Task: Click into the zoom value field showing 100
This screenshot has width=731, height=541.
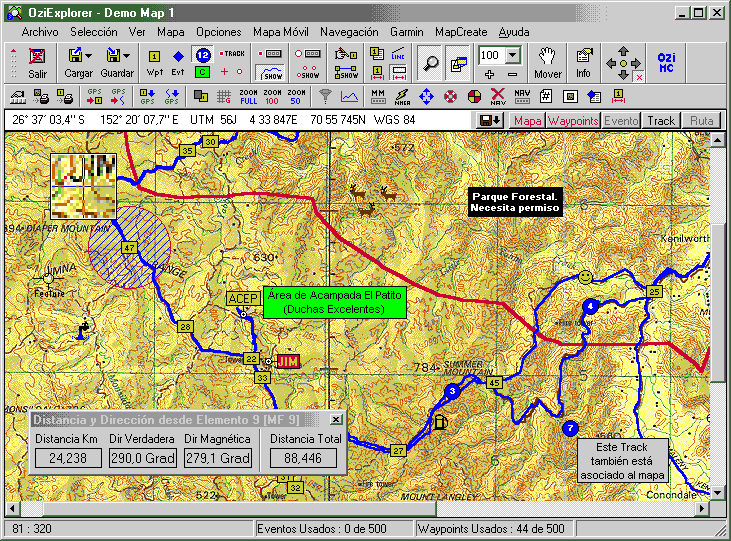Action: tap(491, 55)
